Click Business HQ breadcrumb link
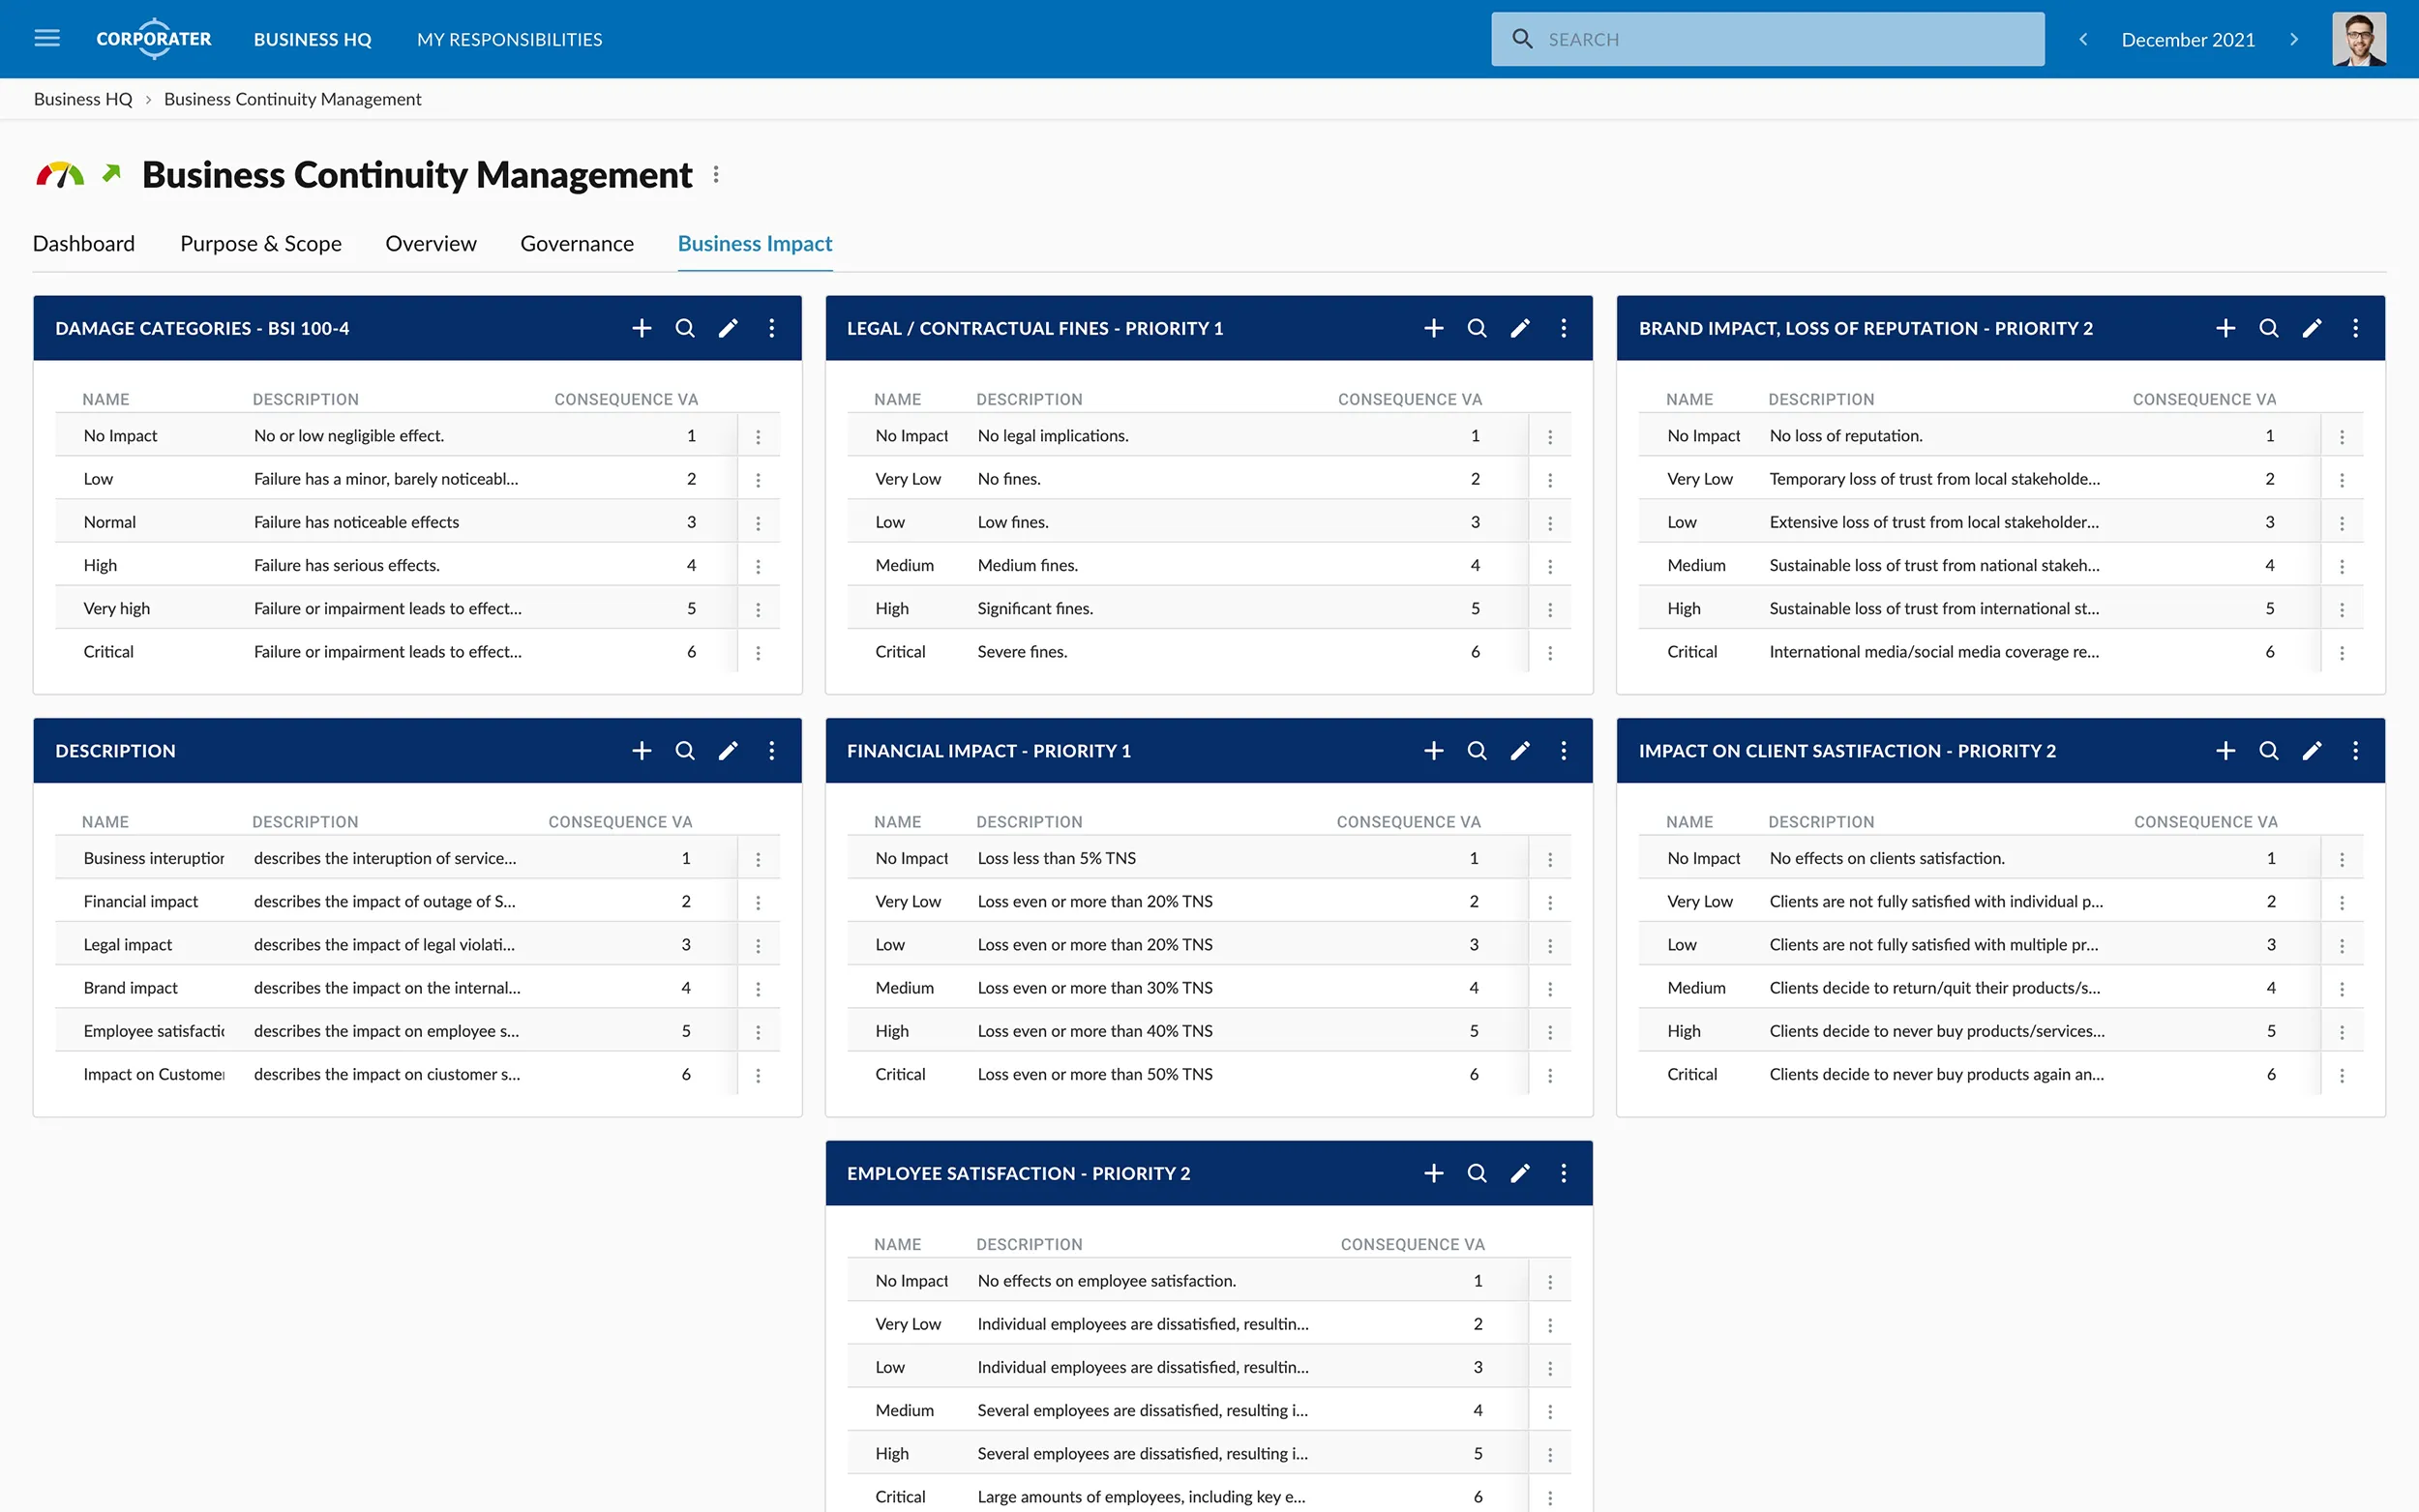Viewport: 2419px width, 1512px height. click(83, 99)
